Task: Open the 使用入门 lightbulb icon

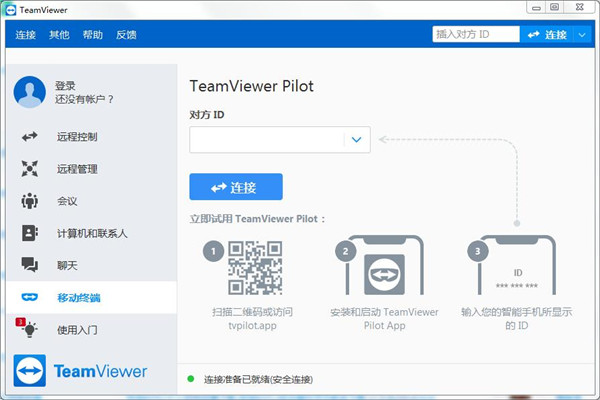Action: tap(30, 329)
